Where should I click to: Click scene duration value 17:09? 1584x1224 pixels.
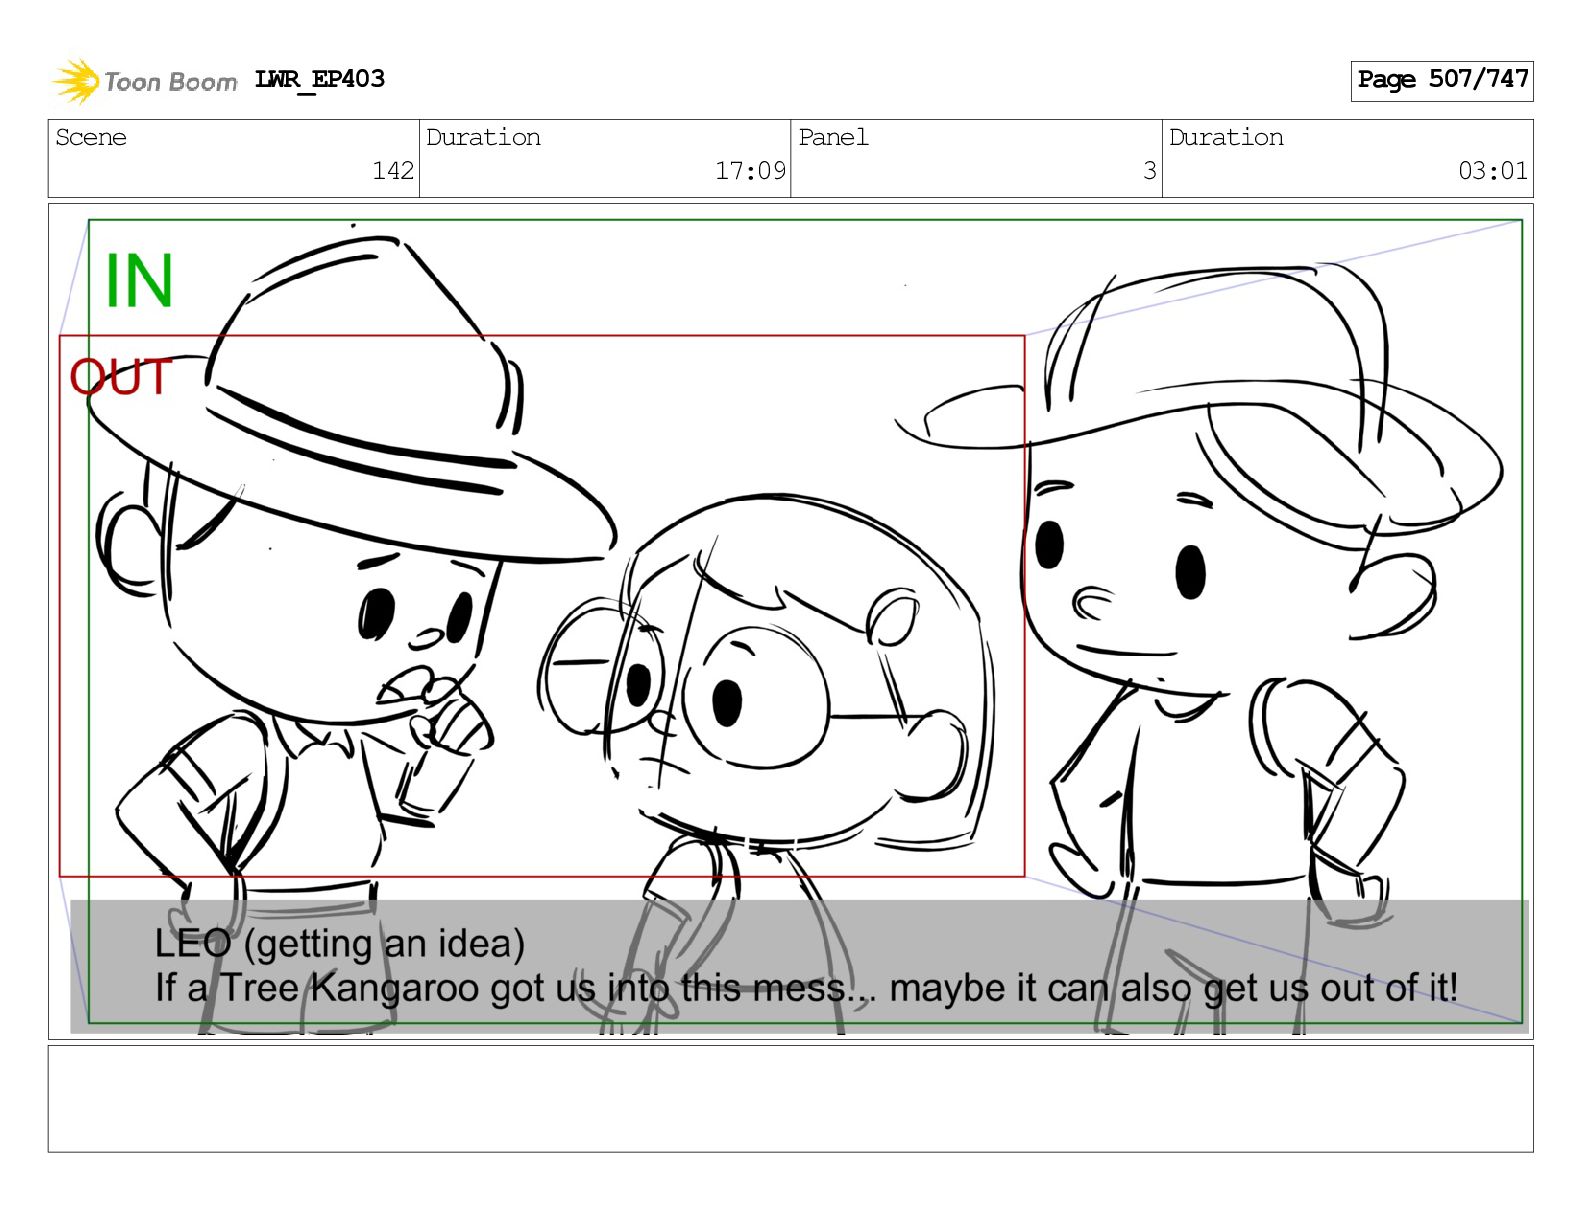pyautogui.click(x=750, y=171)
